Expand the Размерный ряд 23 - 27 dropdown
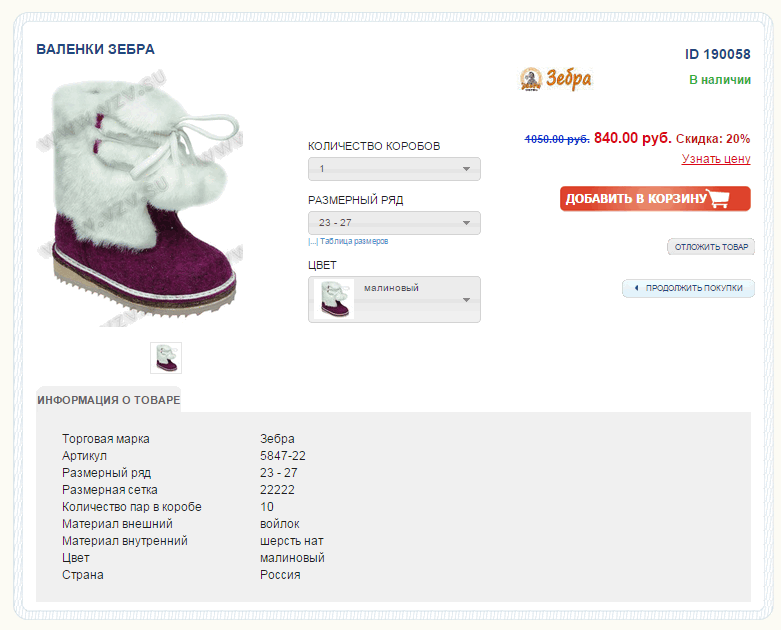The height and width of the screenshot is (630, 781). click(394, 223)
